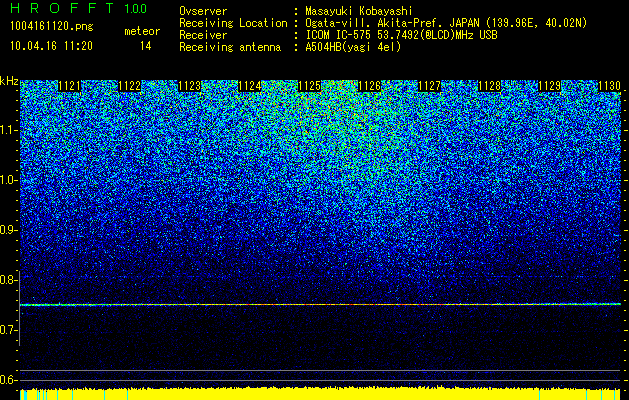Click the 1122 time marker
The width and height of the screenshot is (629, 400).
click(130, 86)
